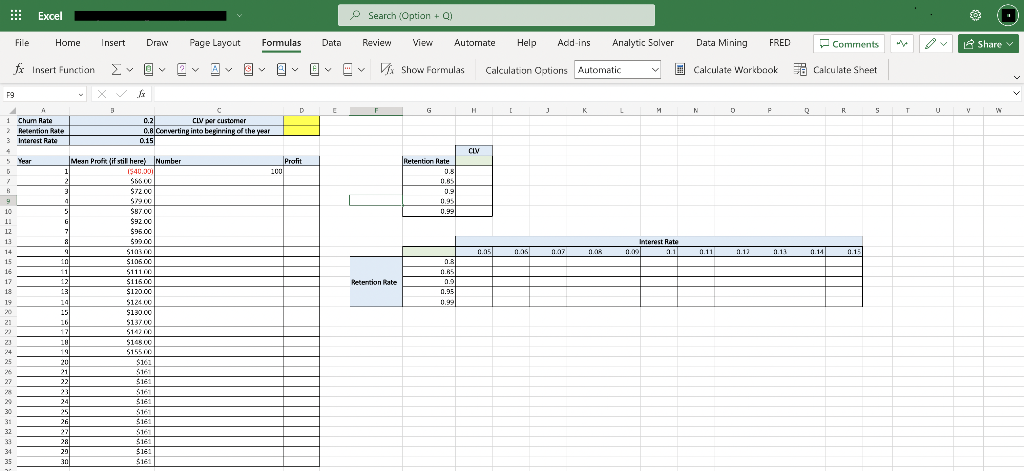Switch to the Help tab

click(526, 42)
